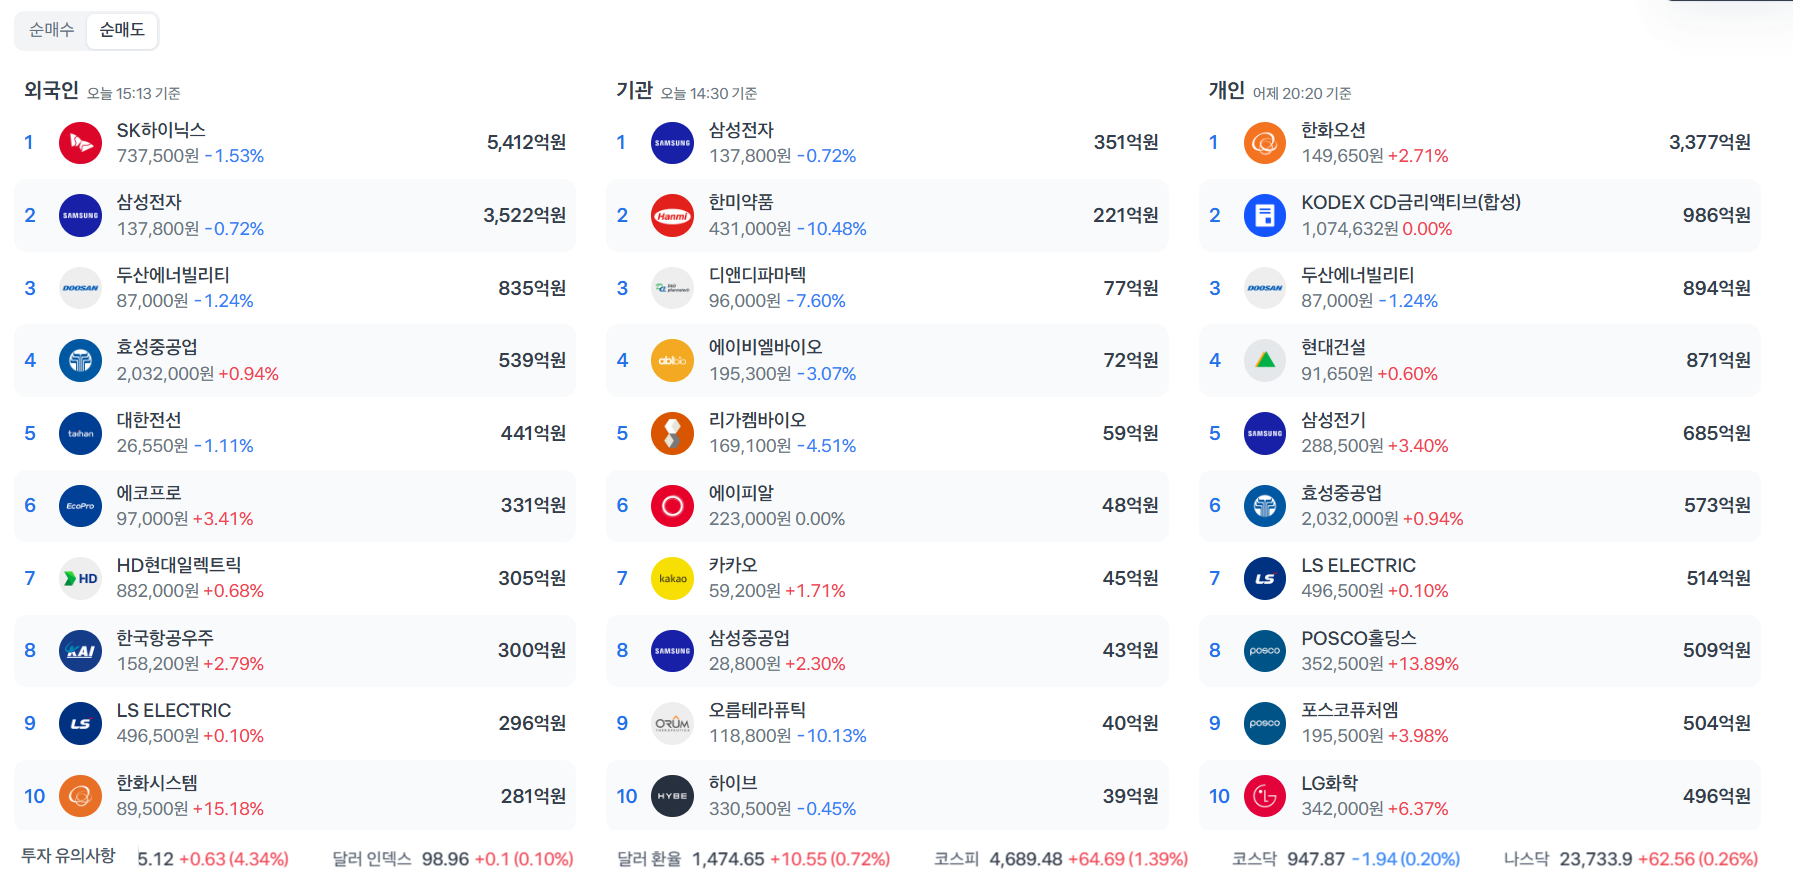Open 한화오션 stock in 개인 list
1793x877 pixels.
tap(1333, 130)
